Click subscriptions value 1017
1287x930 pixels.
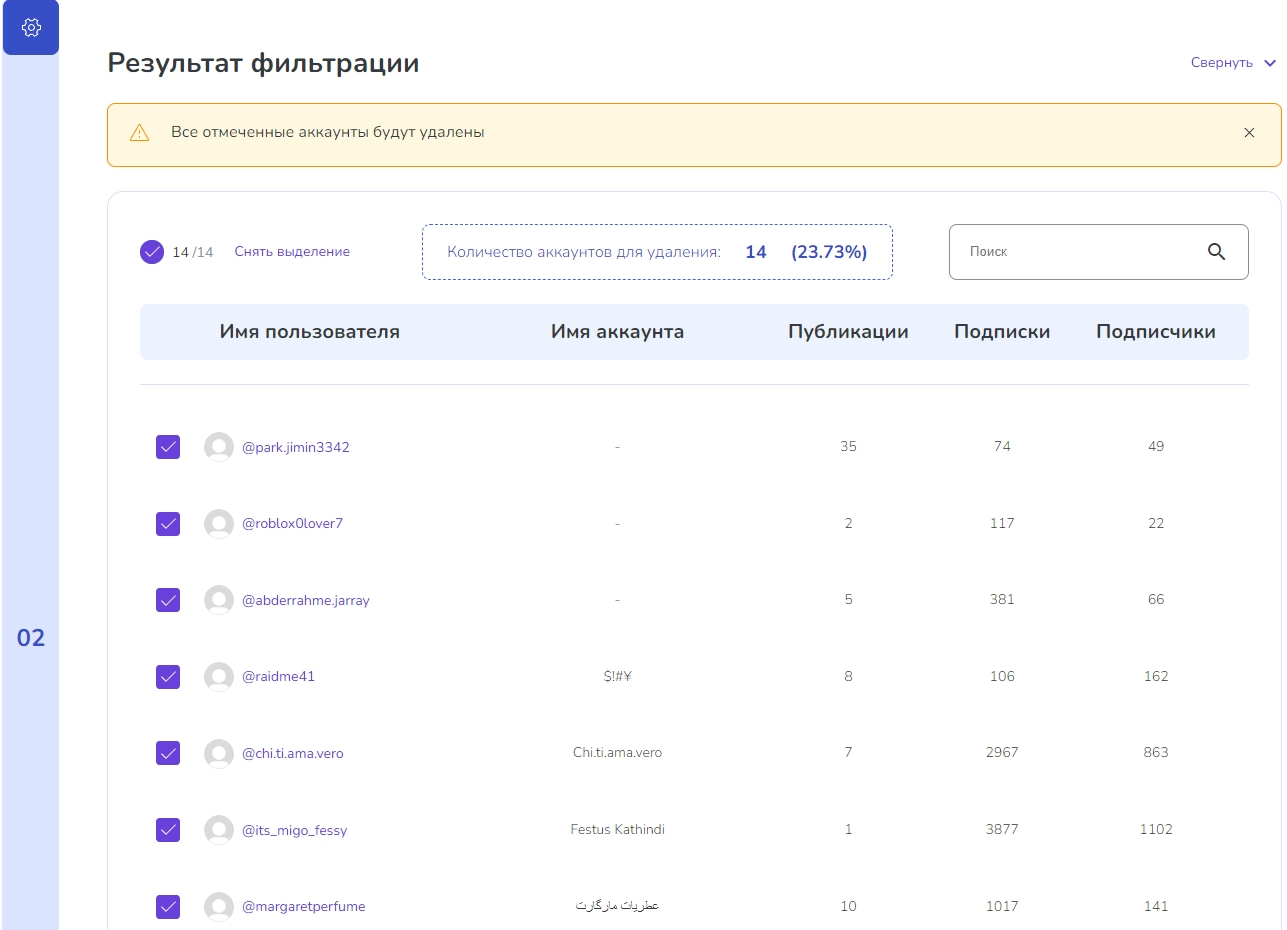[x=1002, y=906]
